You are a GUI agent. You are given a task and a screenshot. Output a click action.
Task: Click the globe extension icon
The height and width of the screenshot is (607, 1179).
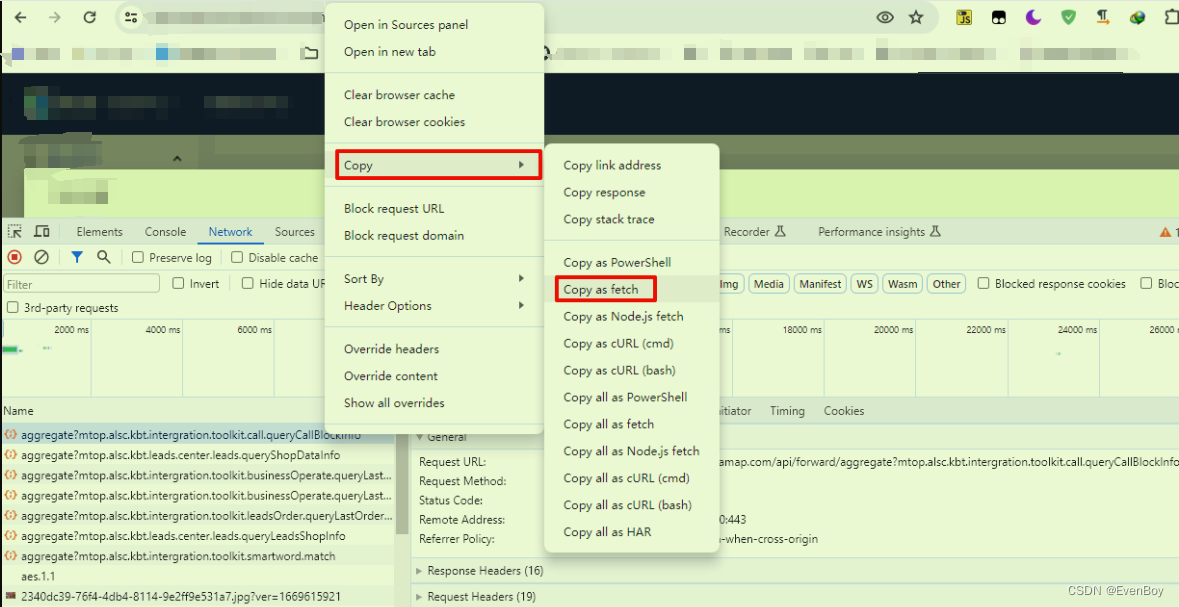(1138, 17)
